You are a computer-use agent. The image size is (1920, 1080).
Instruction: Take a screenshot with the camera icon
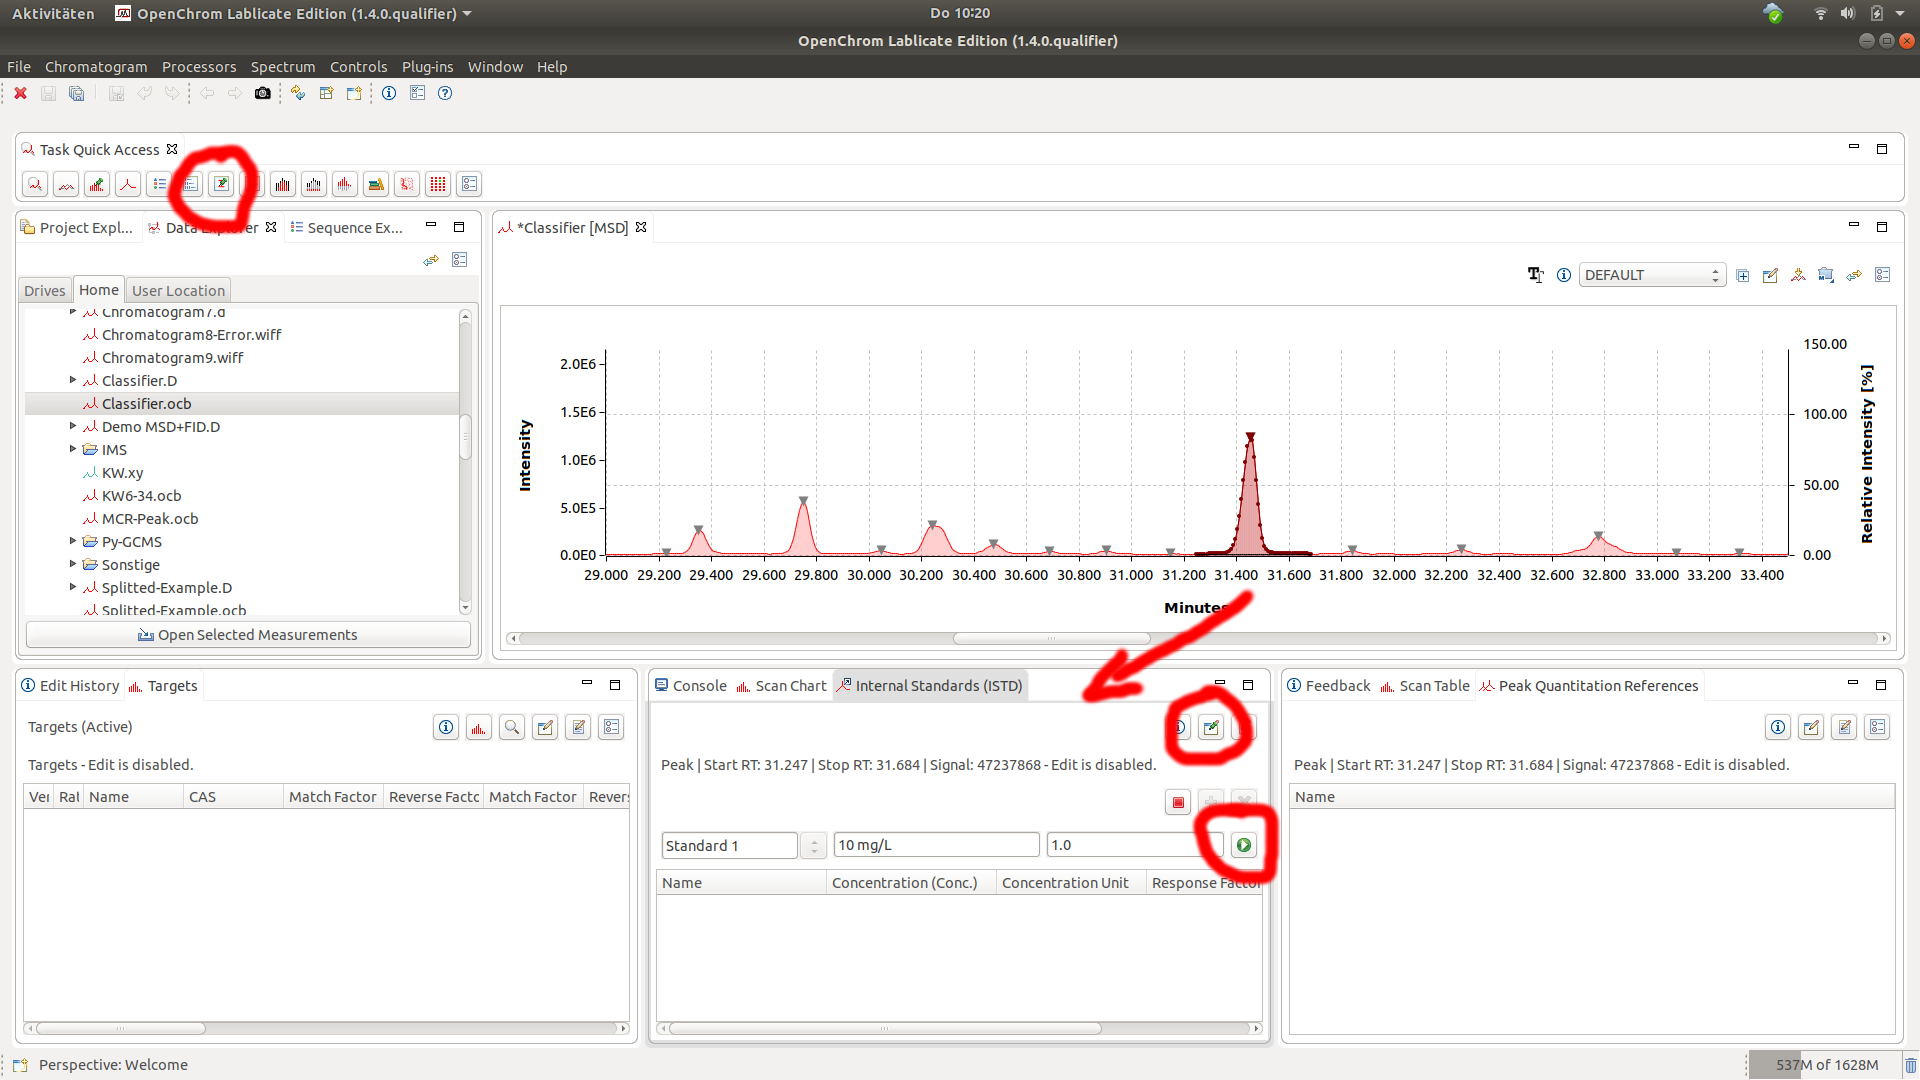(262, 93)
